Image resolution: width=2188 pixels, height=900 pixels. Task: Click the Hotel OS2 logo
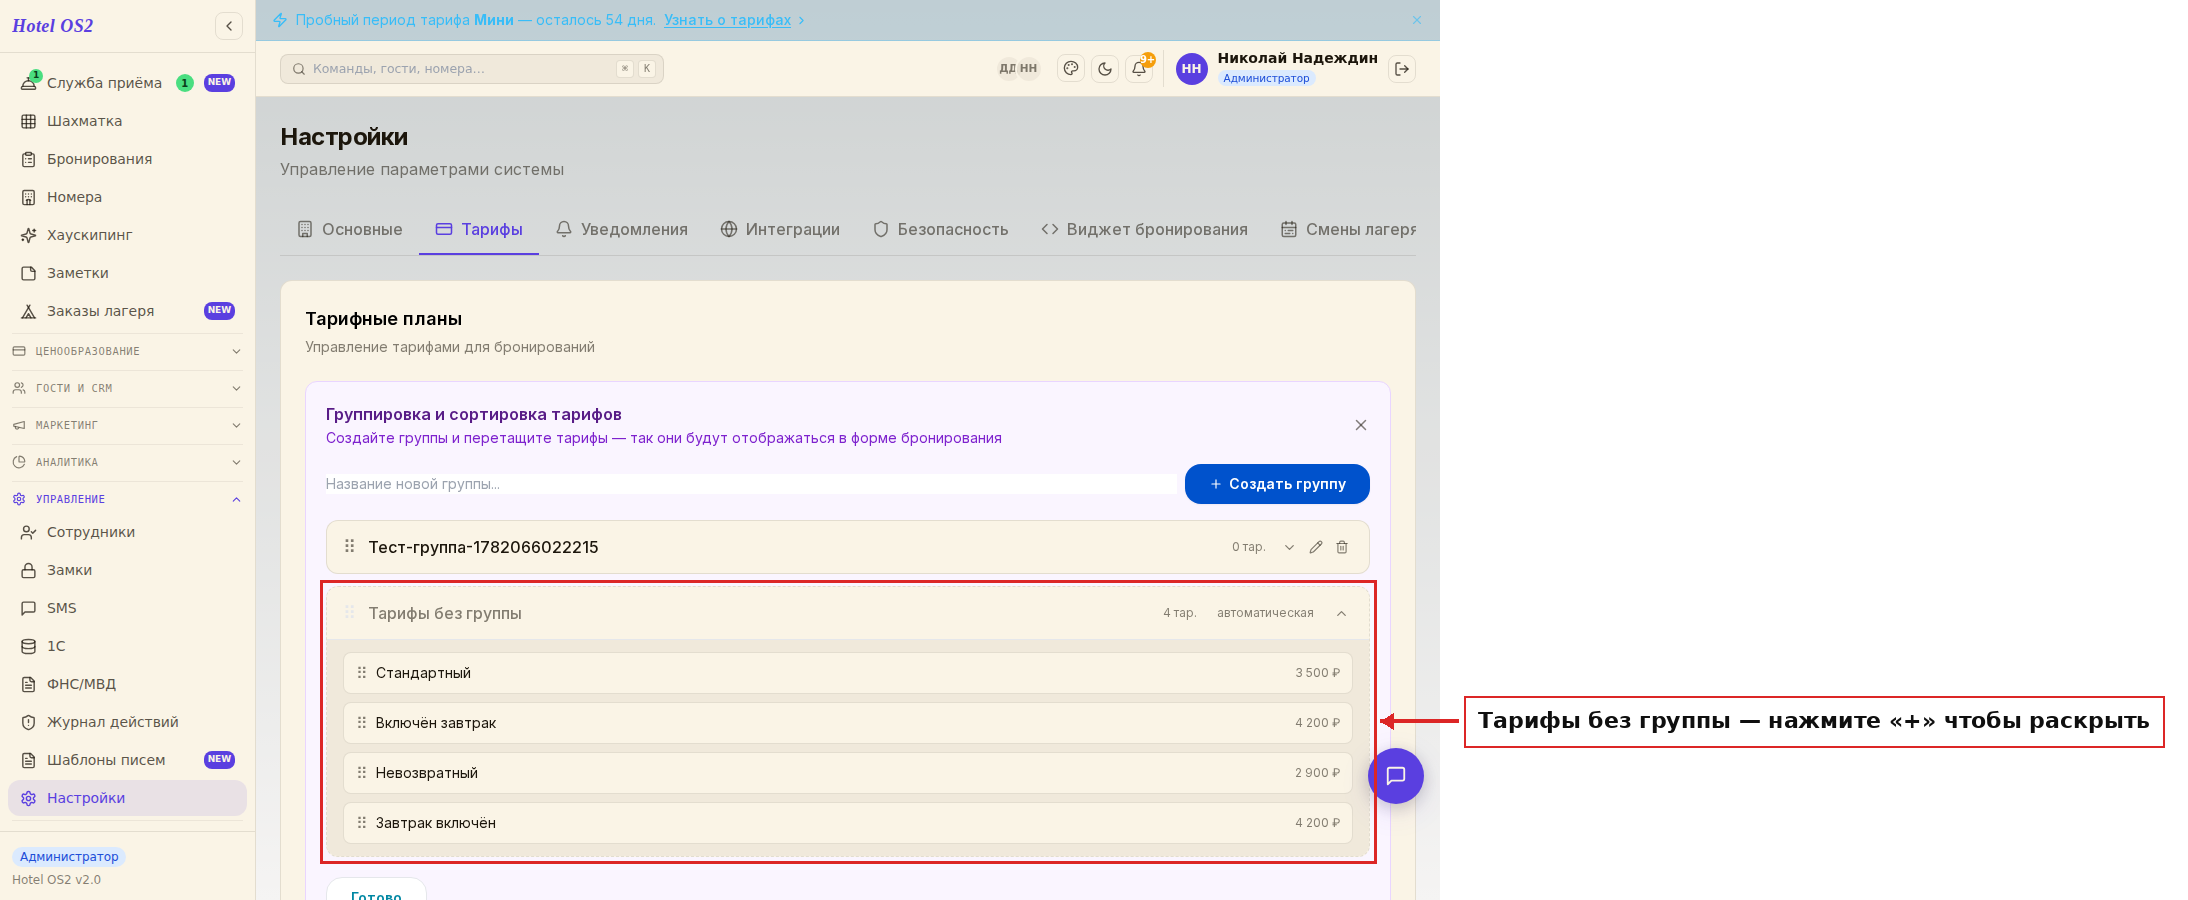click(52, 26)
